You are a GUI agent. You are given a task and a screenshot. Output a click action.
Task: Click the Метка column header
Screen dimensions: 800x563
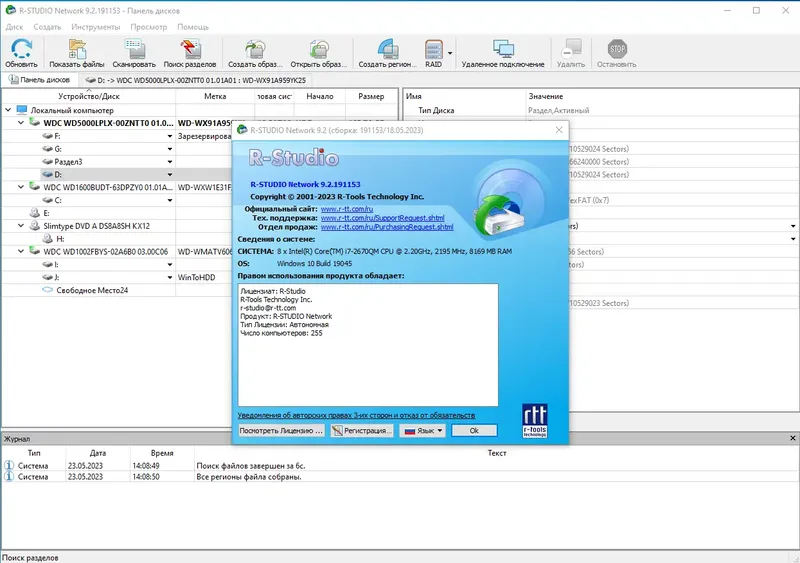[x=215, y=96]
